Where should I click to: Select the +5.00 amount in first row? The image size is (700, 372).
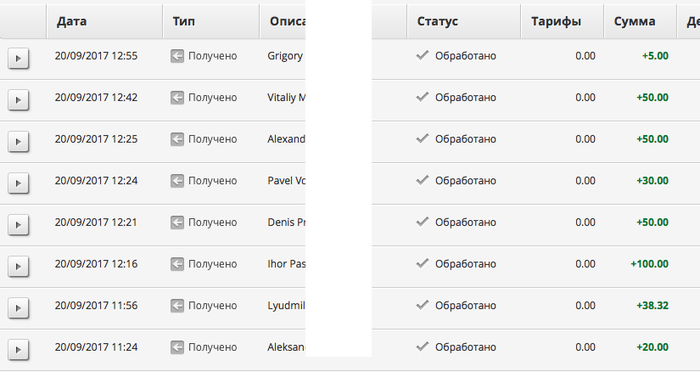point(655,56)
